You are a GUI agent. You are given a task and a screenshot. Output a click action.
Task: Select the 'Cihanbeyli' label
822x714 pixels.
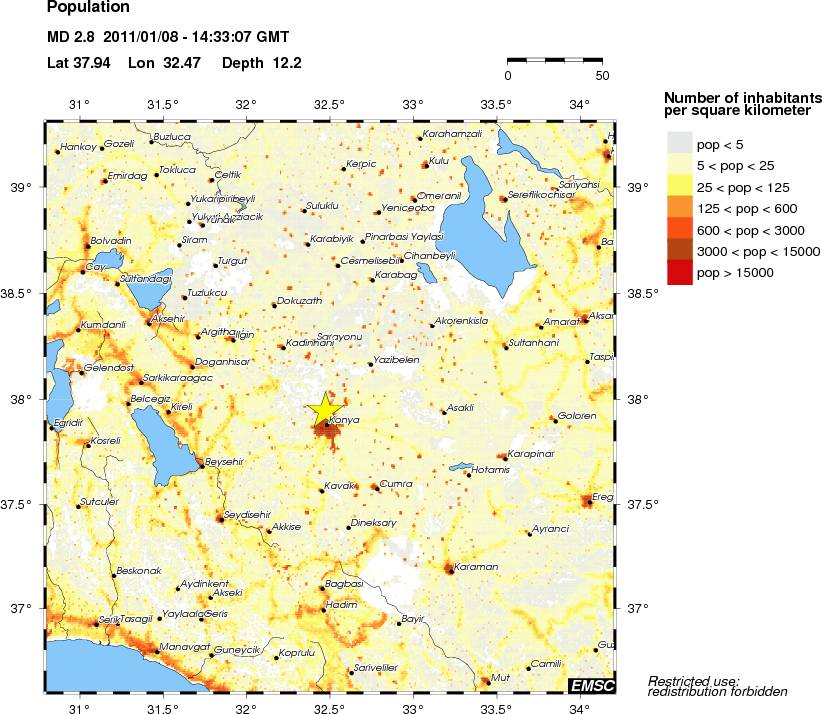click(429, 256)
